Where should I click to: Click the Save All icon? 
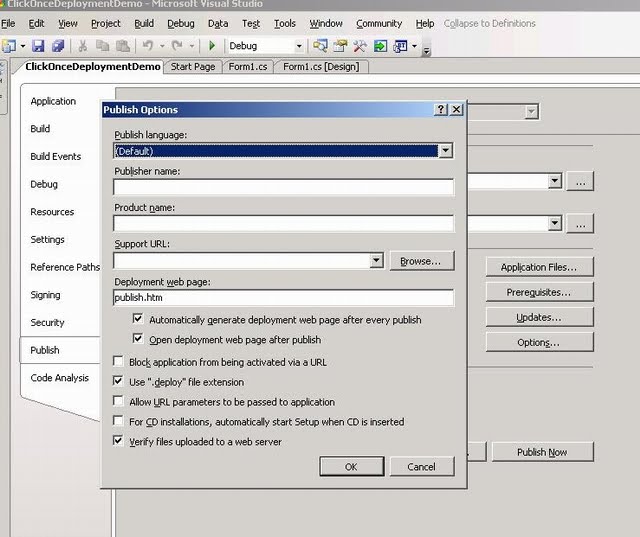[x=58, y=46]
